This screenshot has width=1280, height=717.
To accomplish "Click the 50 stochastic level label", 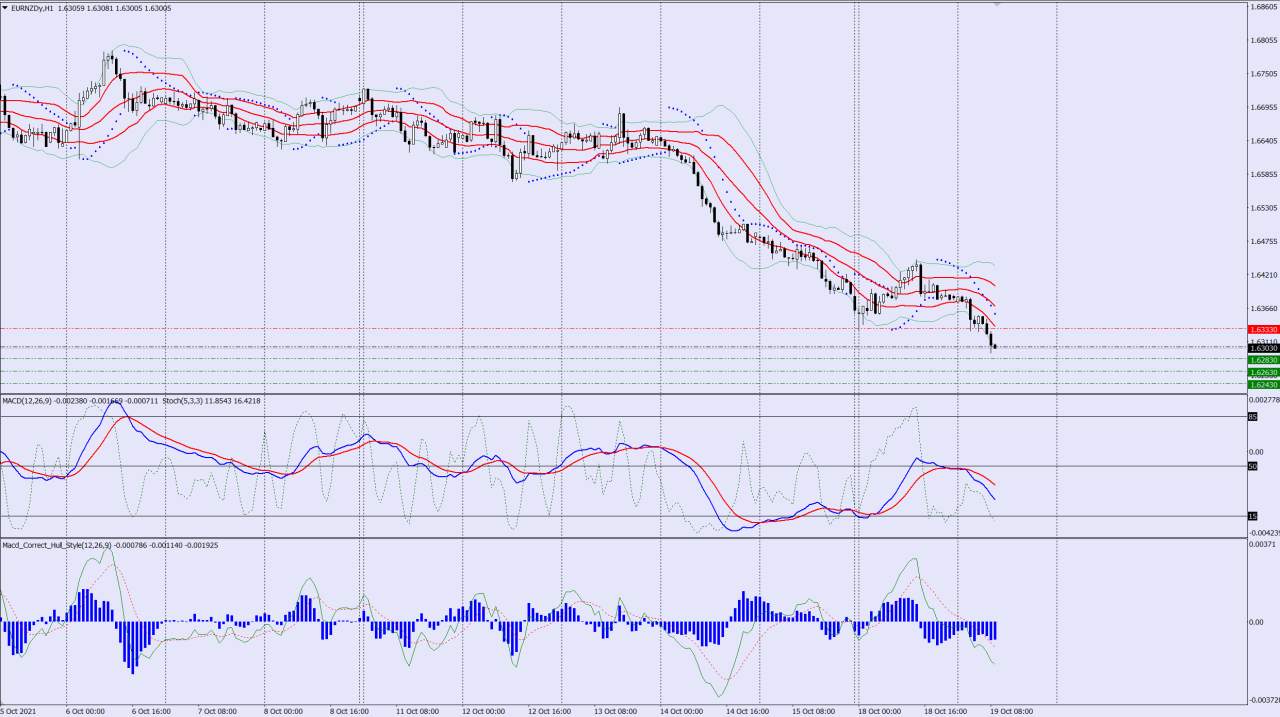I will [x=1252, y=466].
